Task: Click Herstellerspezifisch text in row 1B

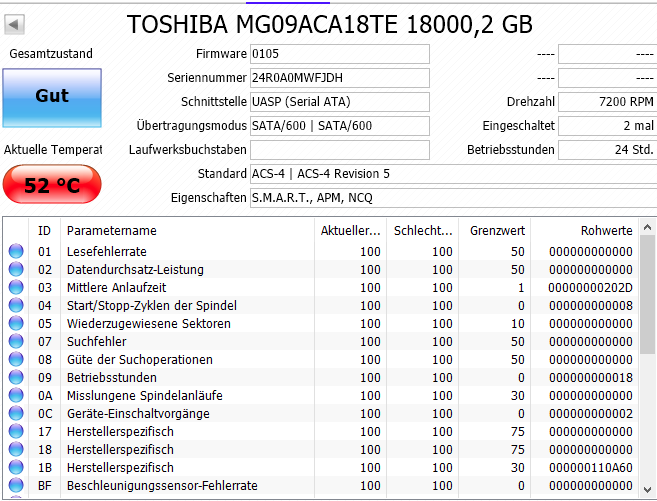Action: tap(120, 467)
